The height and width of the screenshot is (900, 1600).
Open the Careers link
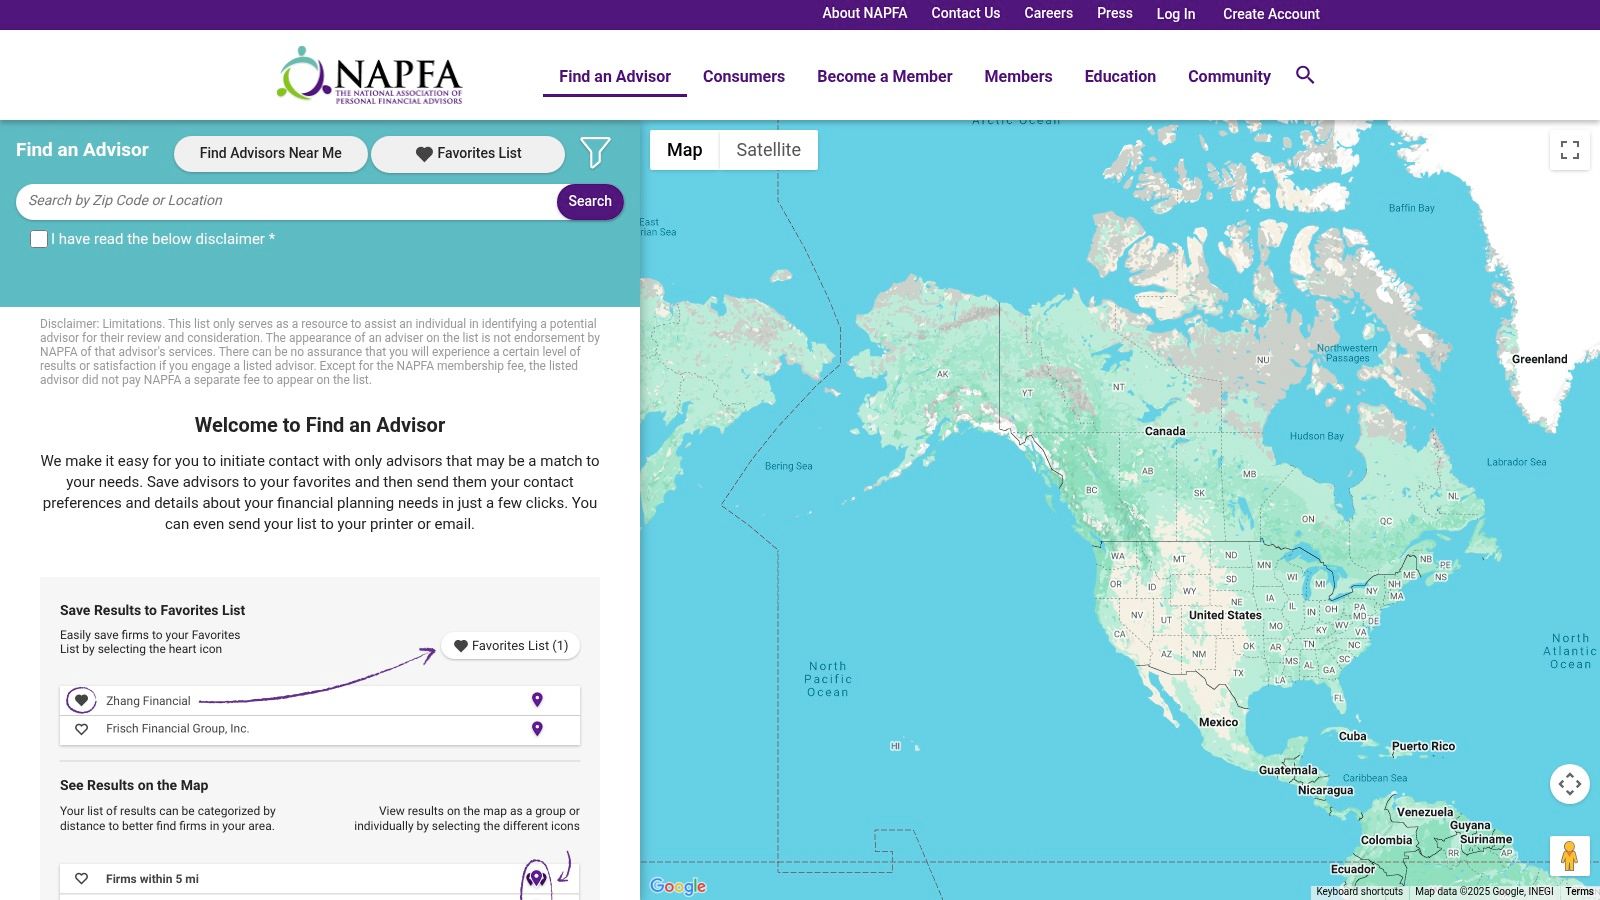[x=1048, y=13]
